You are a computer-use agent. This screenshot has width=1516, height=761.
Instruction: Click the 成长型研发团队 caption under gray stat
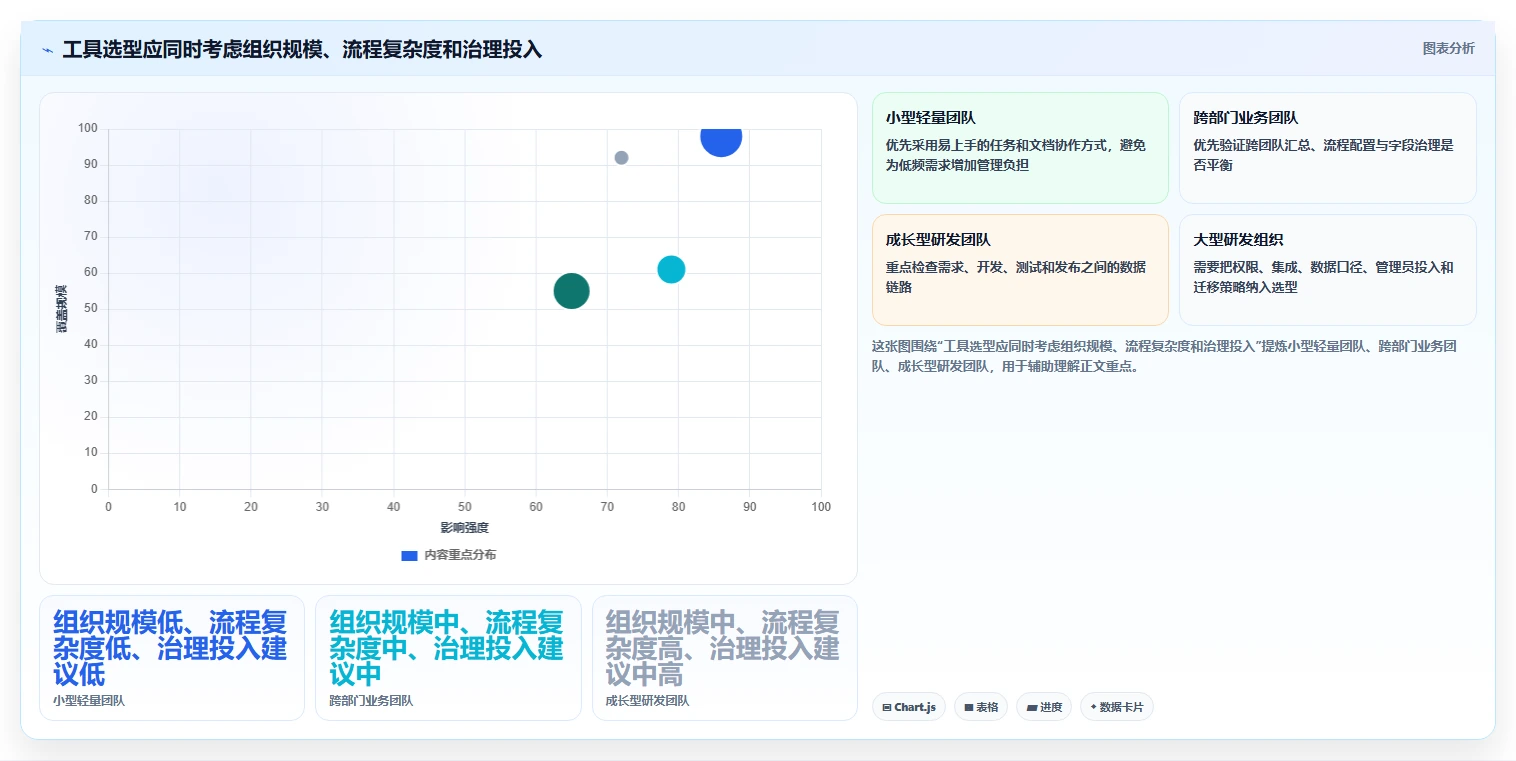[647, 701]
